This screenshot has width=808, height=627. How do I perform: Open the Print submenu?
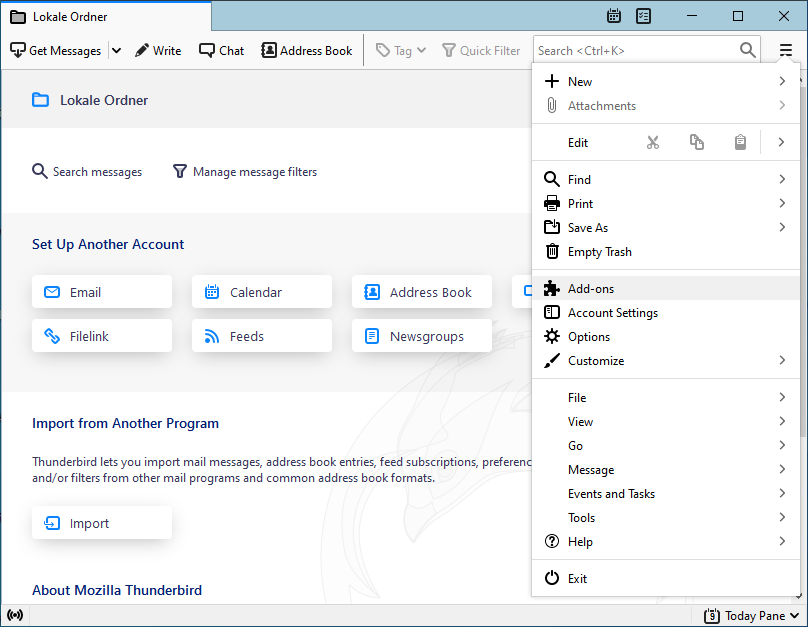(665, 204)
